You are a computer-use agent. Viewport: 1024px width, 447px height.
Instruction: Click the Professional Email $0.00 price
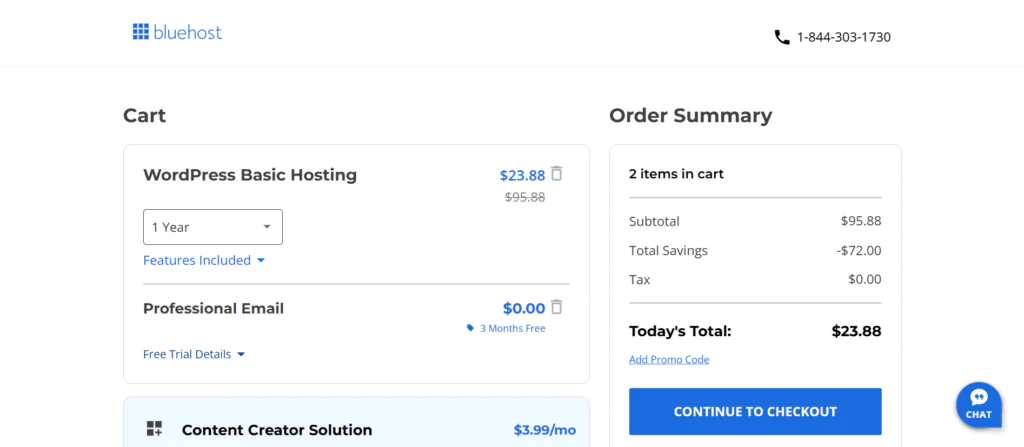click(x=524, y=308)
